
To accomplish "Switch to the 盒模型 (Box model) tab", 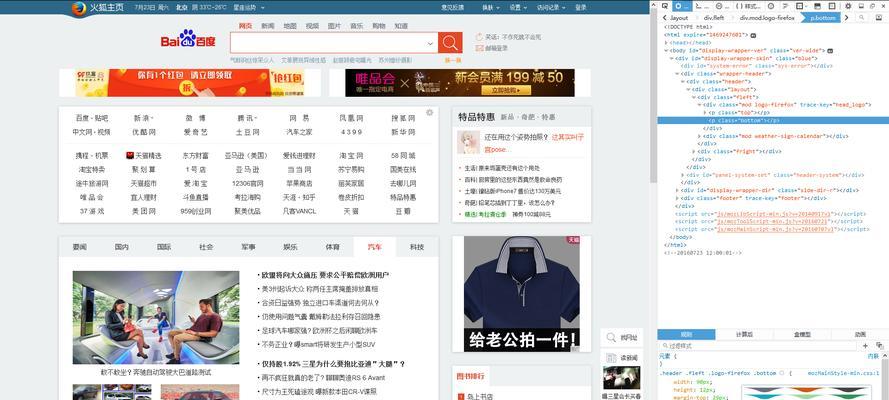I will 802,334.
